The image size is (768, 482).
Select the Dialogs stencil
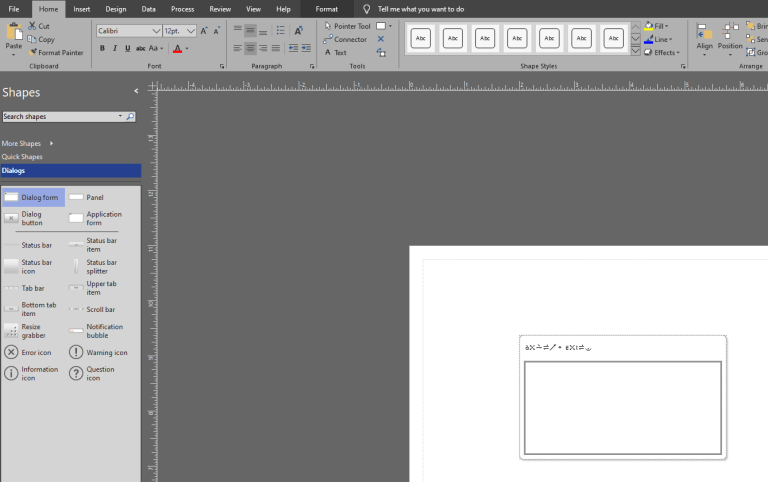click(71, 170)
